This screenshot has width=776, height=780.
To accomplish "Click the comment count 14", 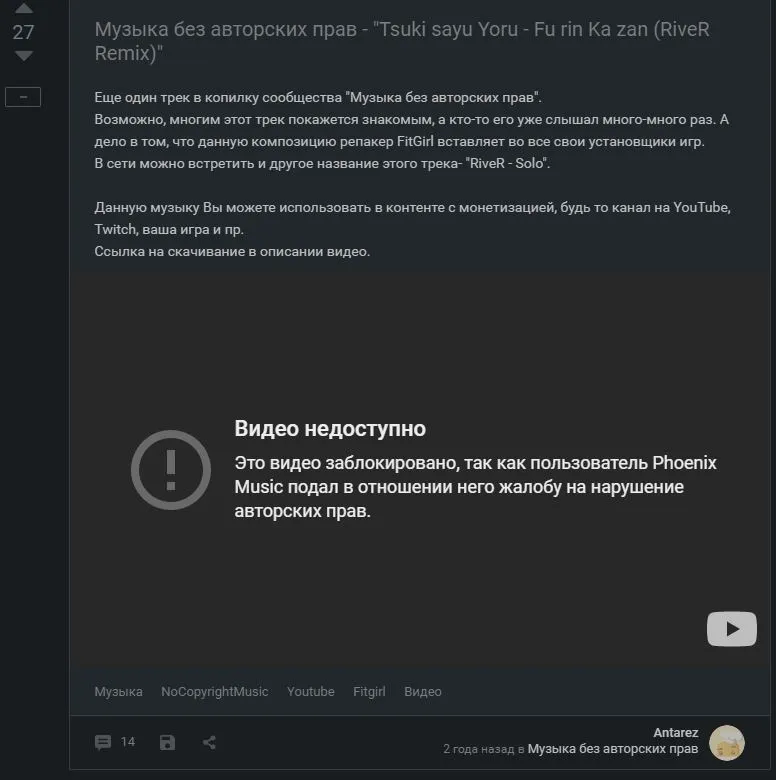I will 128,742.
